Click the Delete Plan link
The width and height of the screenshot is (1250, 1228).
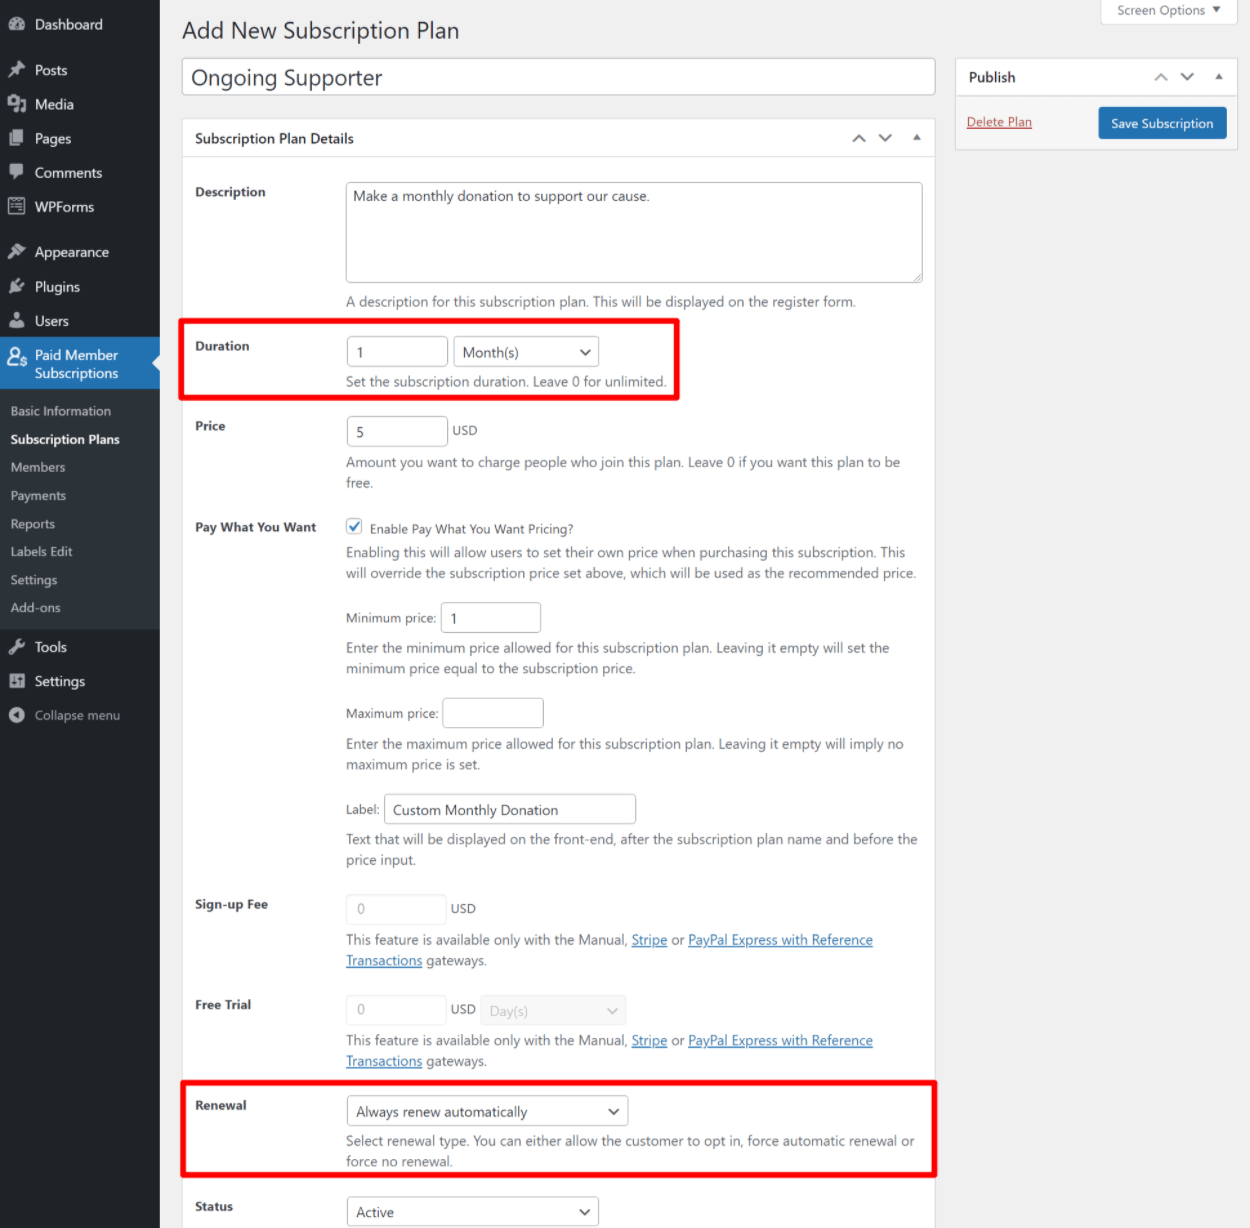999,122
